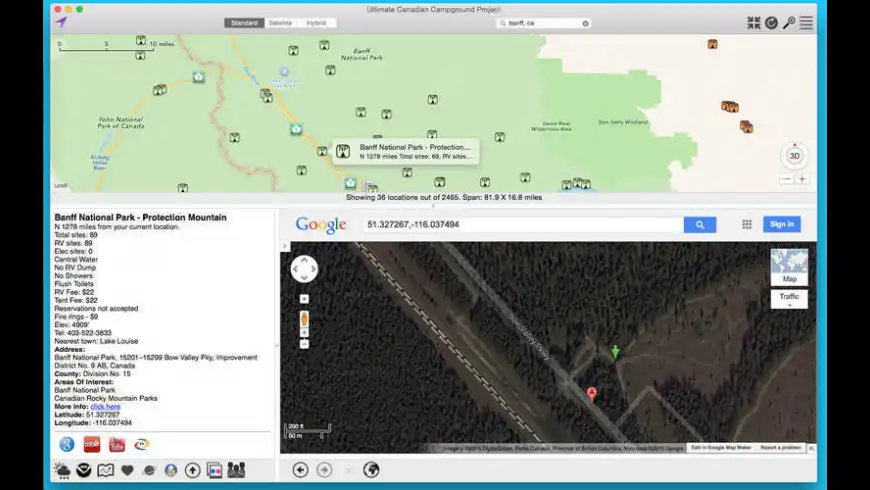Switch map to Standard view
Screen dimensions: 870x490
click(244, 23)
